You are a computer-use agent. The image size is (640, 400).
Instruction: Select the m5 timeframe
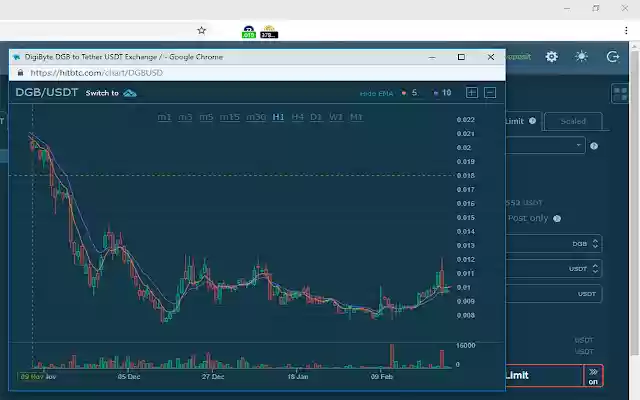click(x=206, y=117)
